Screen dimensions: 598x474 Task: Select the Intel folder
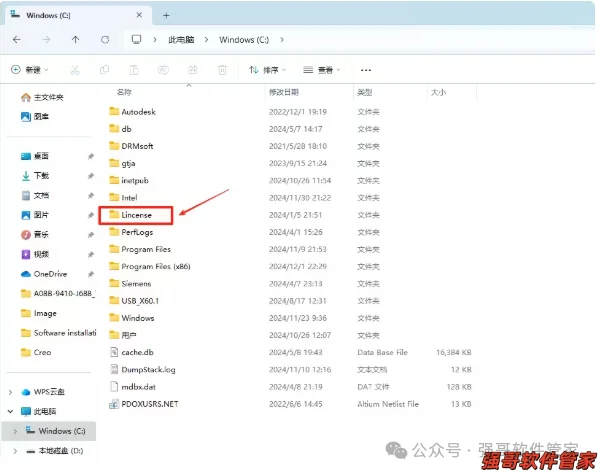point(123,198)
